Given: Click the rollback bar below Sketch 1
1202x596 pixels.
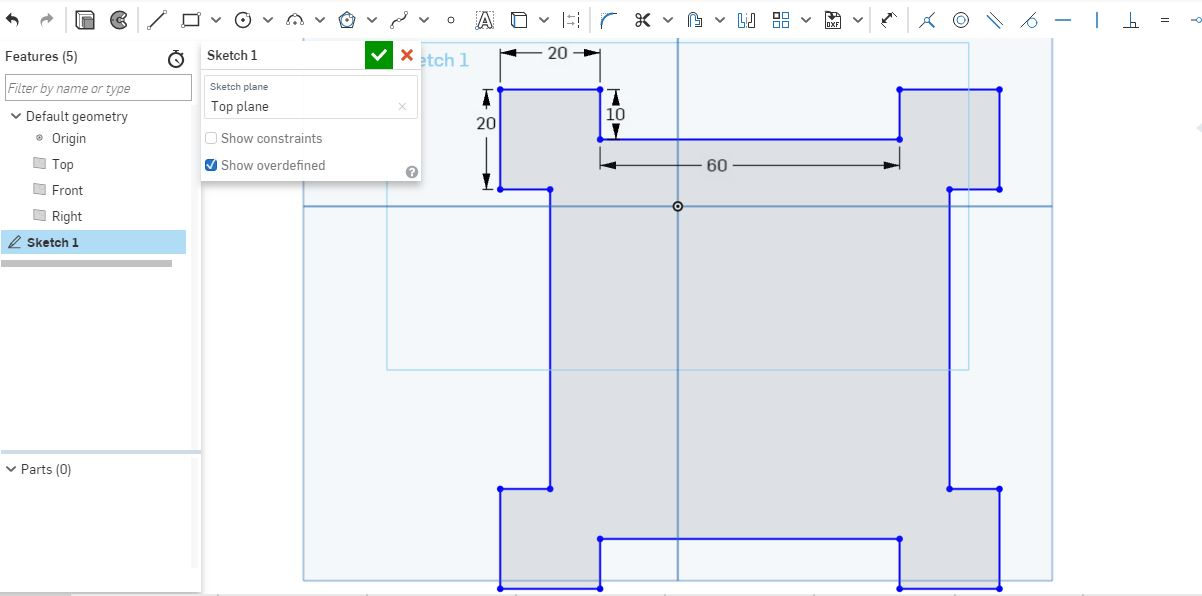Looking at the screenshot, I should coord(87,264).
